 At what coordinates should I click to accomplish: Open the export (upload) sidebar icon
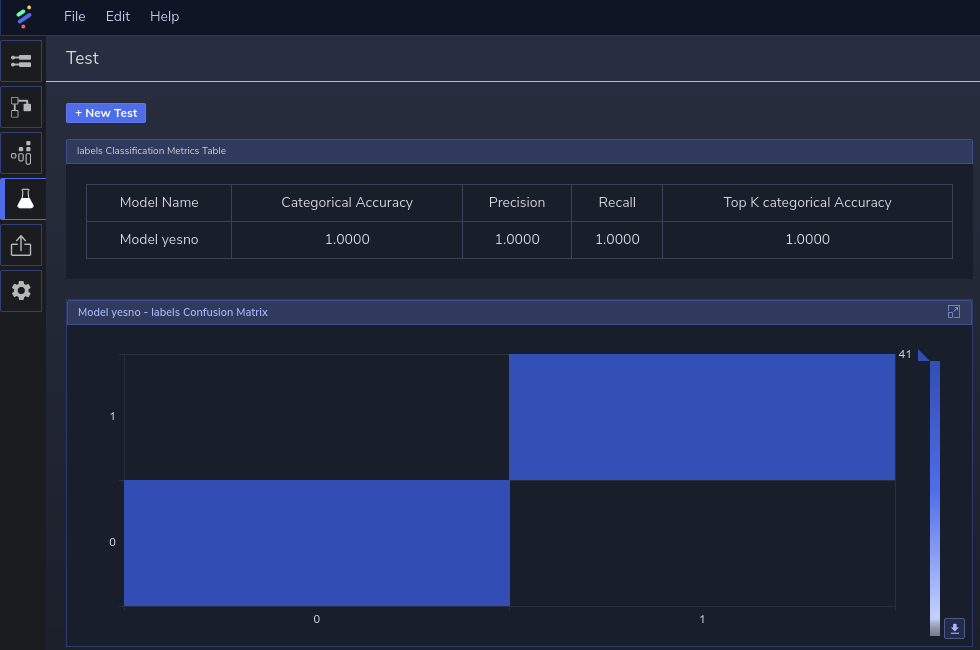[x=21, y=245]
